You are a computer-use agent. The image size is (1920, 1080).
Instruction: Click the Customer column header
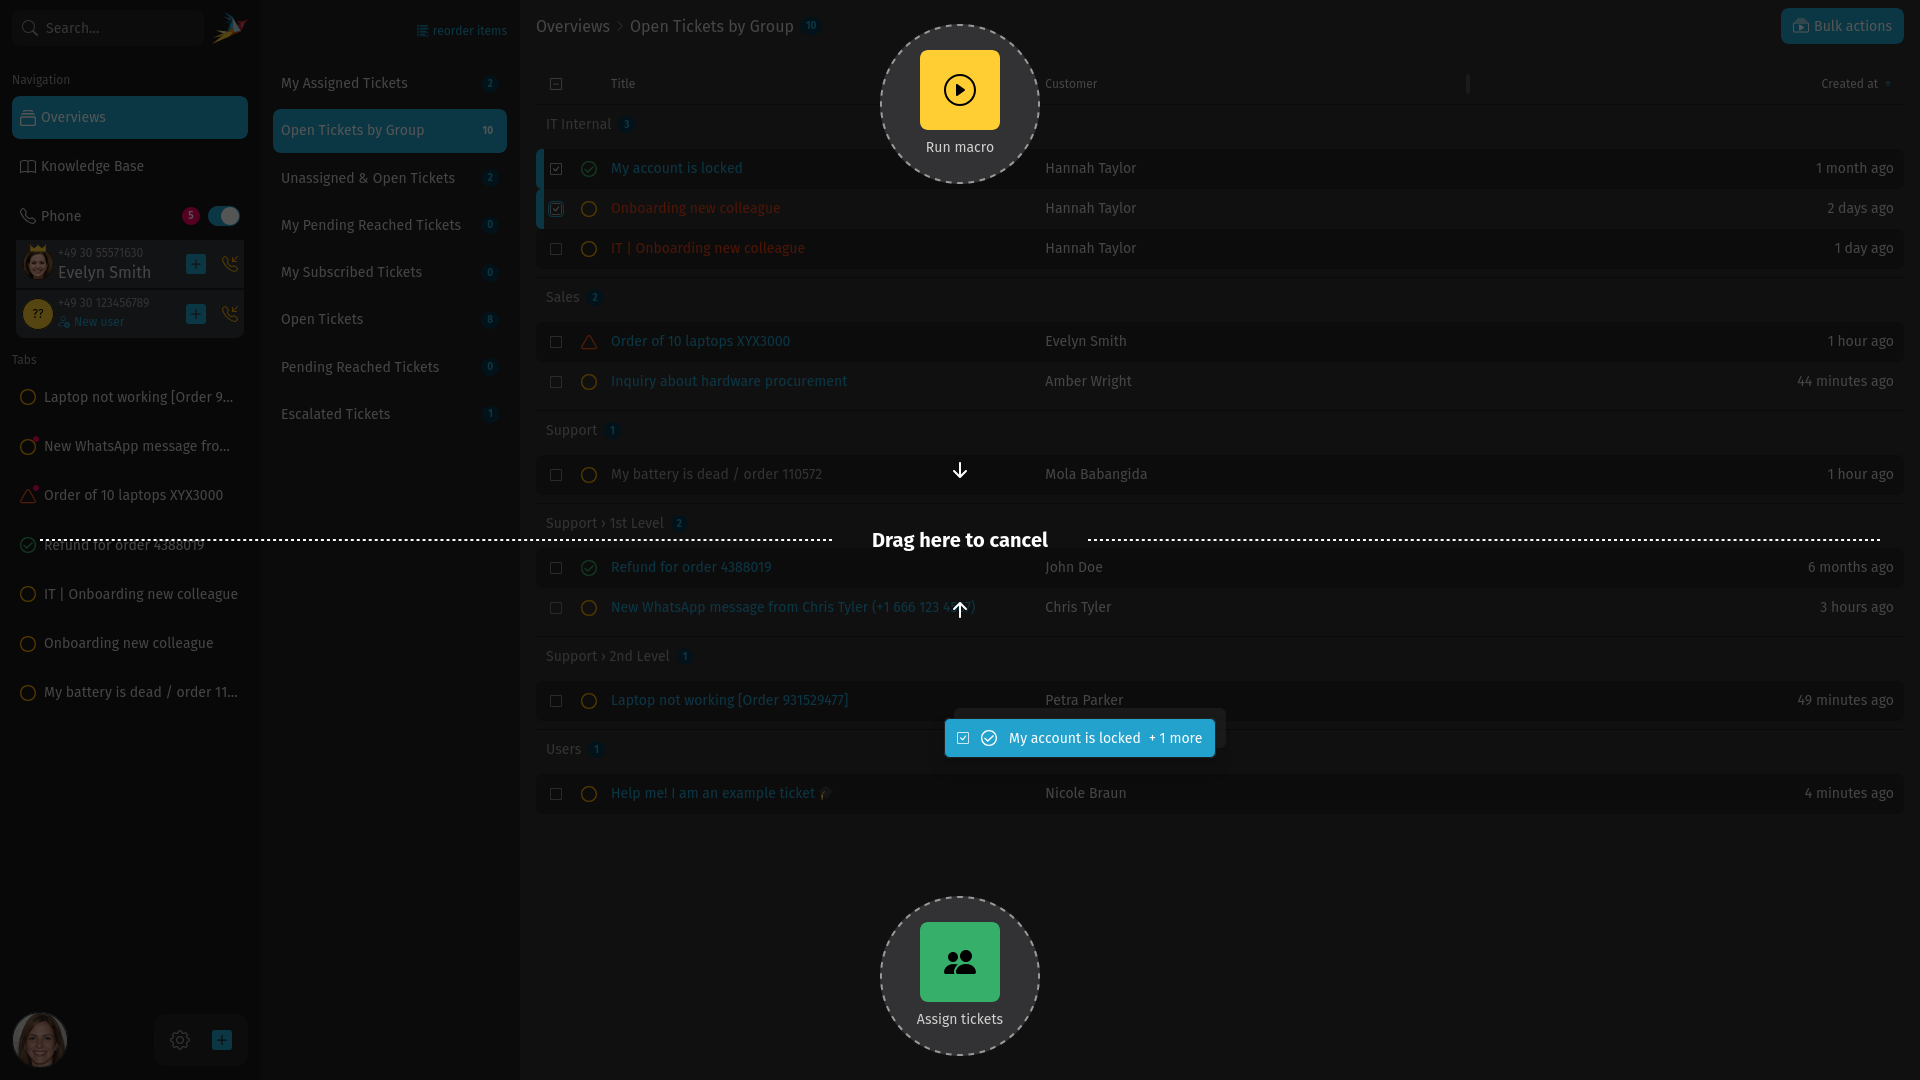(x=1071, y=84)
